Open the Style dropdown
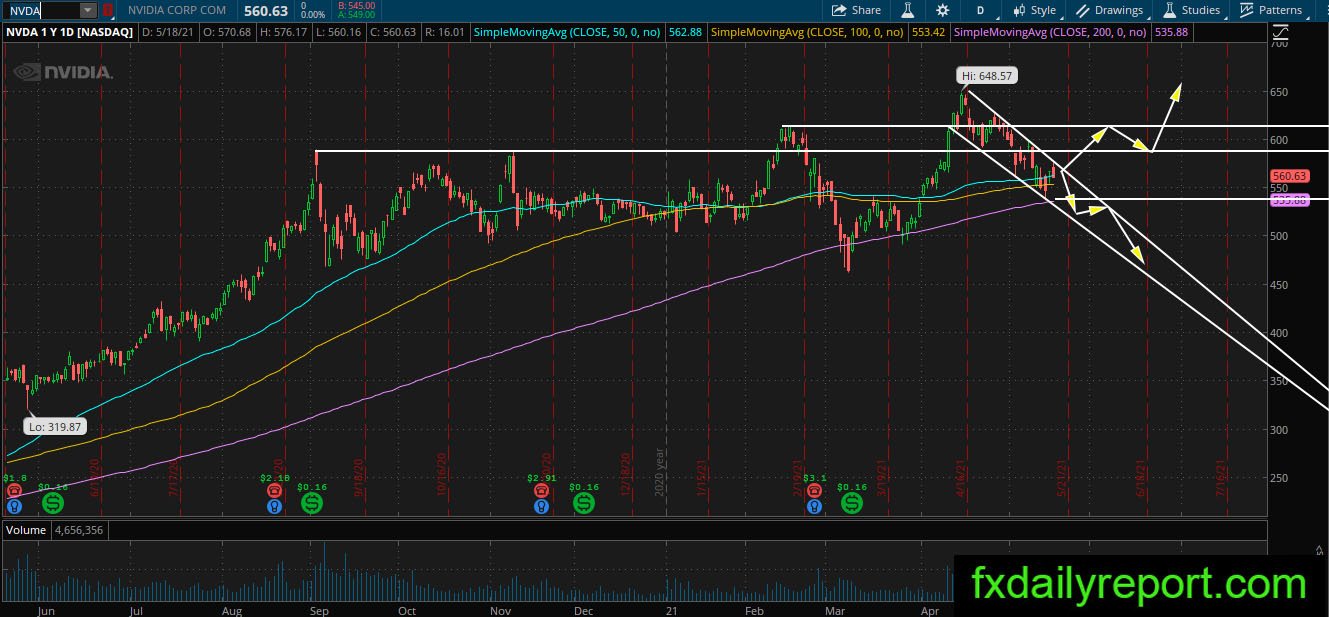The width and height of the screenshot is (1329, 617). tap(1035, 10)
